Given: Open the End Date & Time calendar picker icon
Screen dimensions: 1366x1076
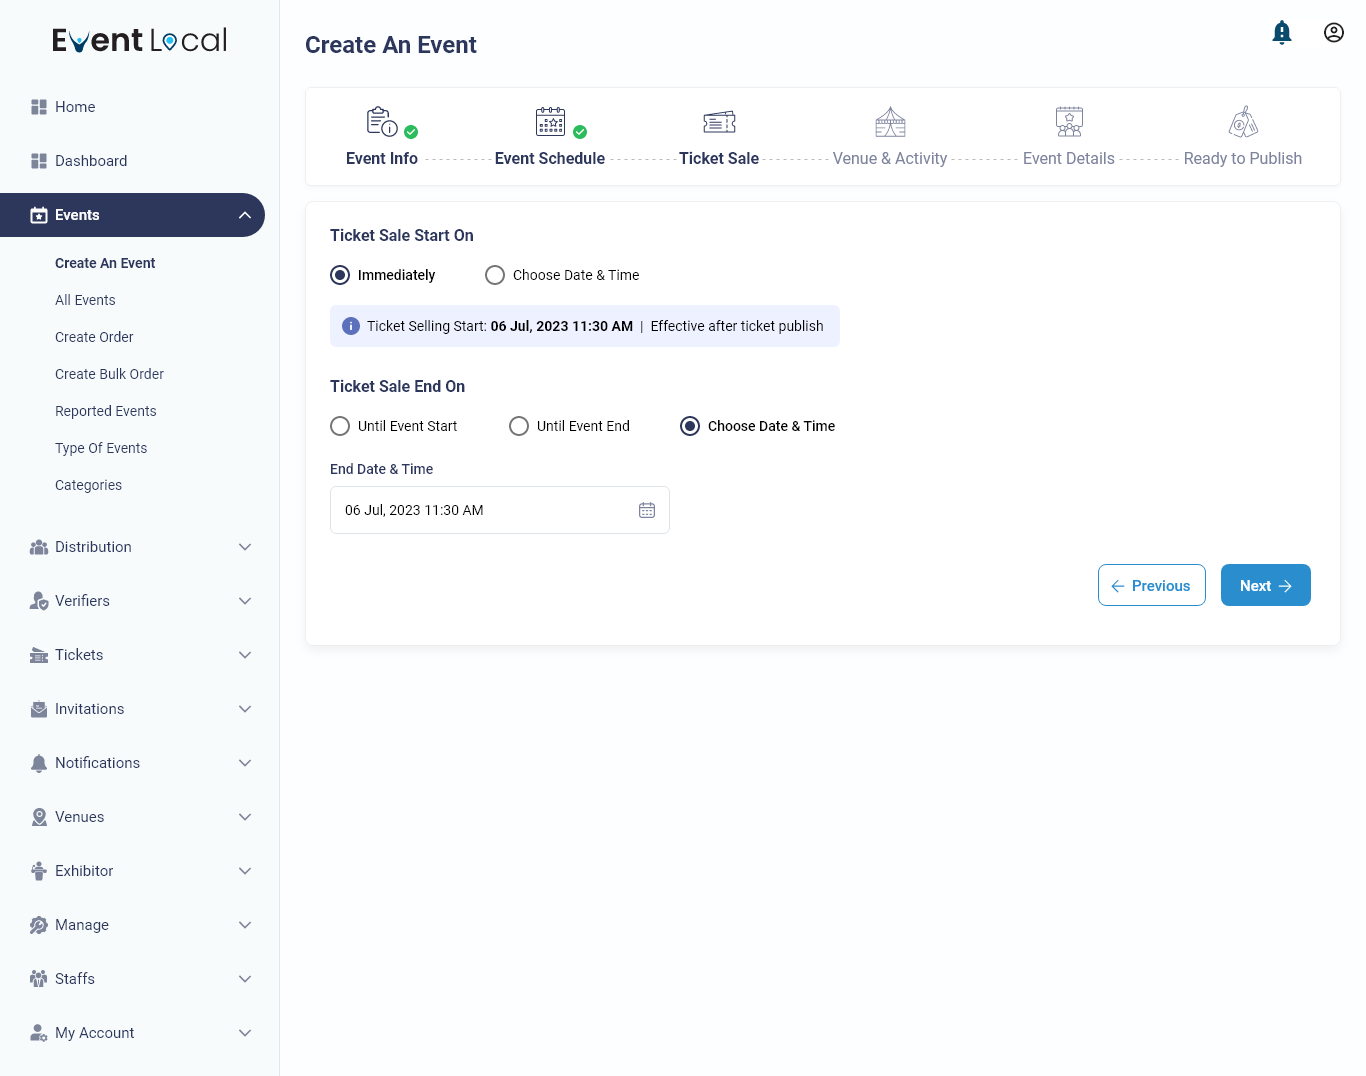Looking at the screenshot, I should coord(647,509).
